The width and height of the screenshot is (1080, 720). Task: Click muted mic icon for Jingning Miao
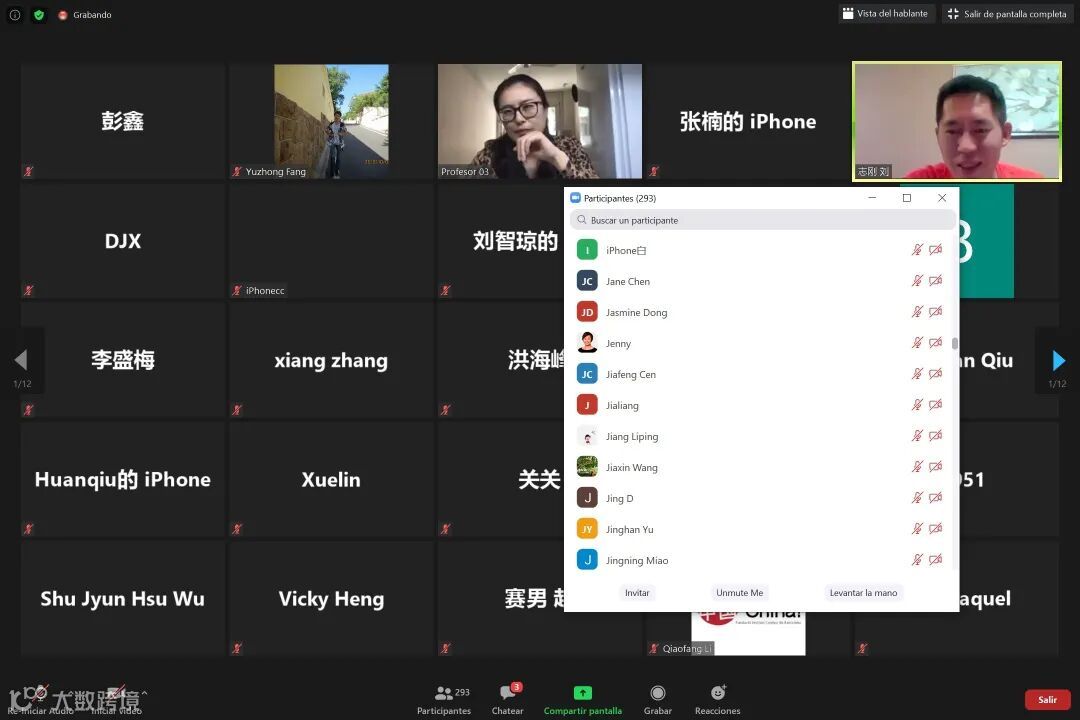point(917,560)
